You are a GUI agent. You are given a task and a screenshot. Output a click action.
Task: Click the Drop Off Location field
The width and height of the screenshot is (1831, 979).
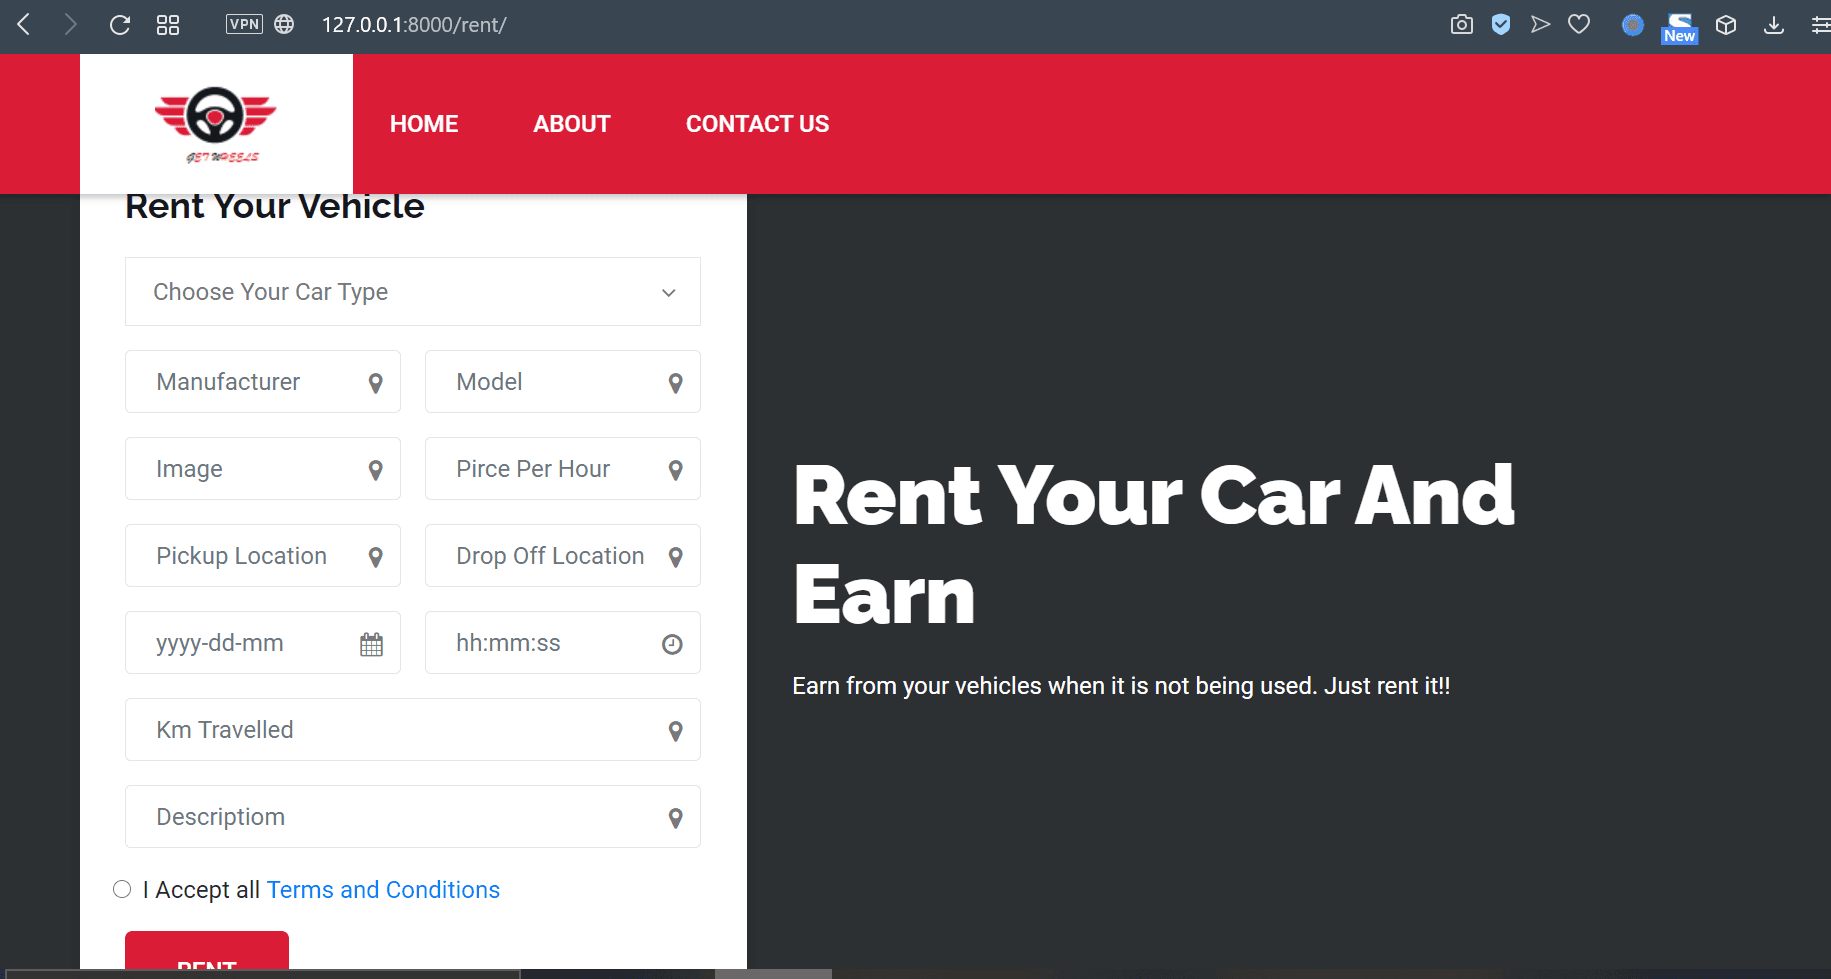550,556
